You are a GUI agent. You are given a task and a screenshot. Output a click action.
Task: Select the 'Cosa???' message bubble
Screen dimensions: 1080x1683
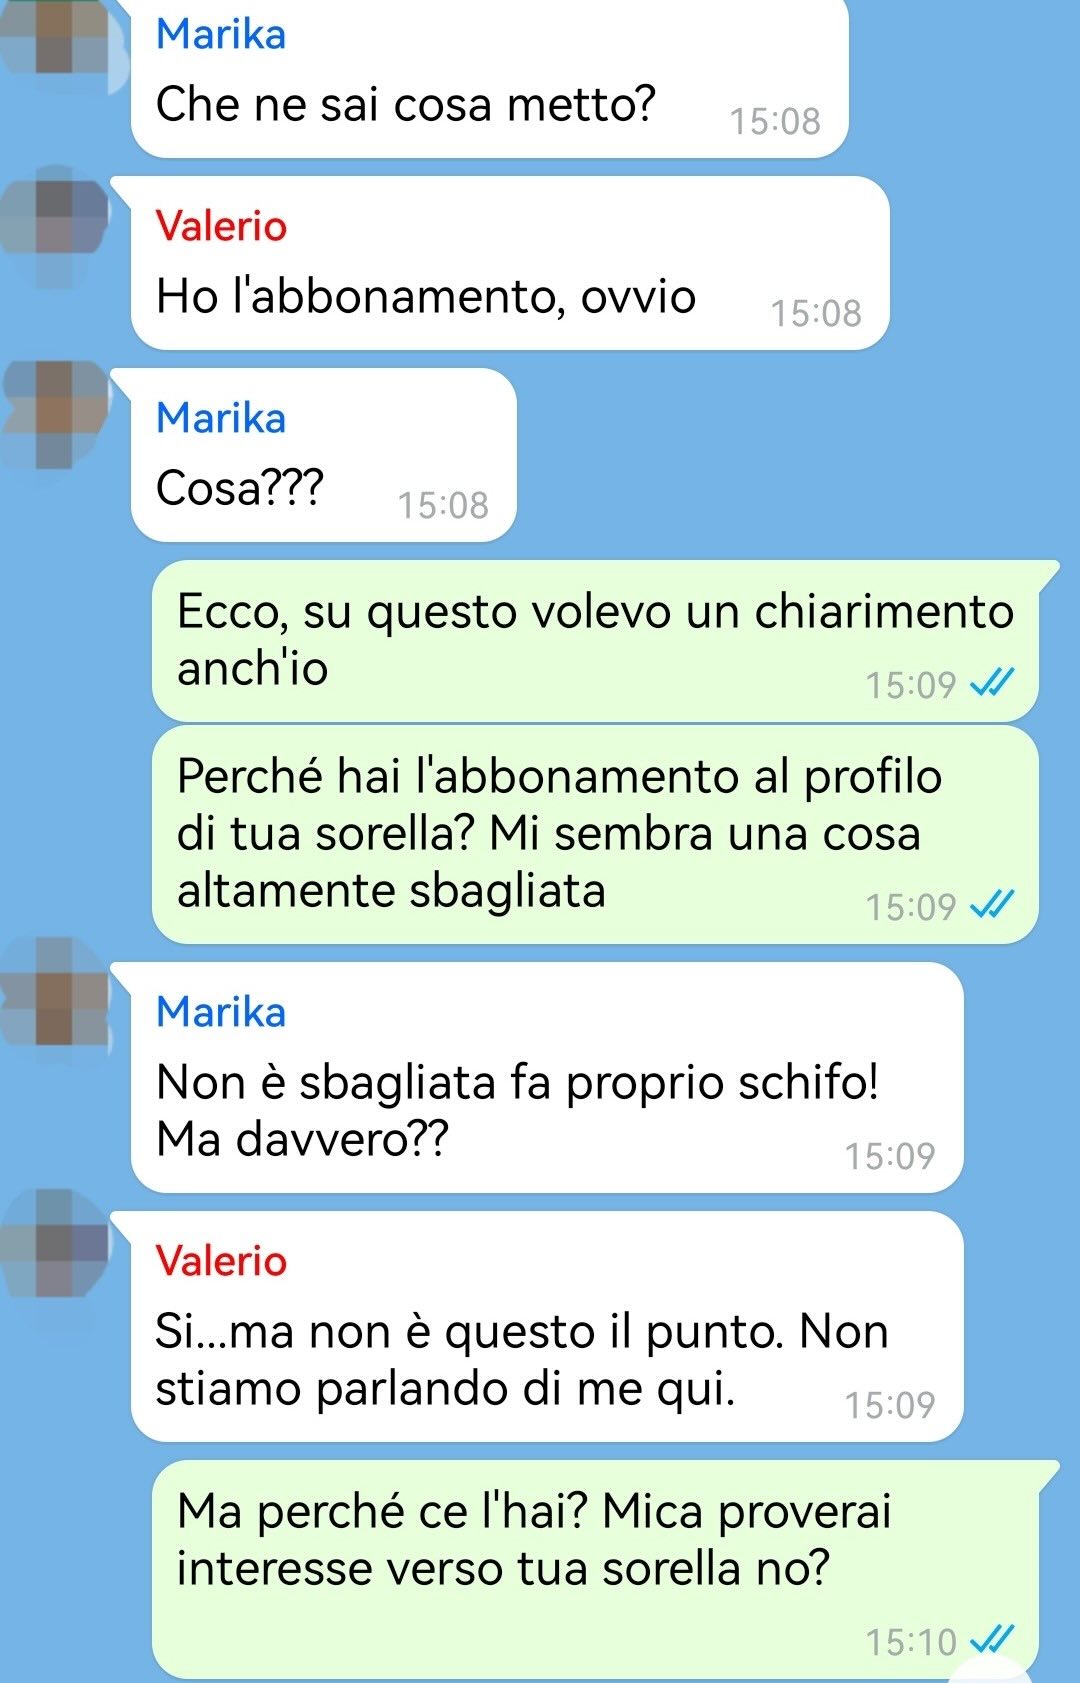coord(324,455)
